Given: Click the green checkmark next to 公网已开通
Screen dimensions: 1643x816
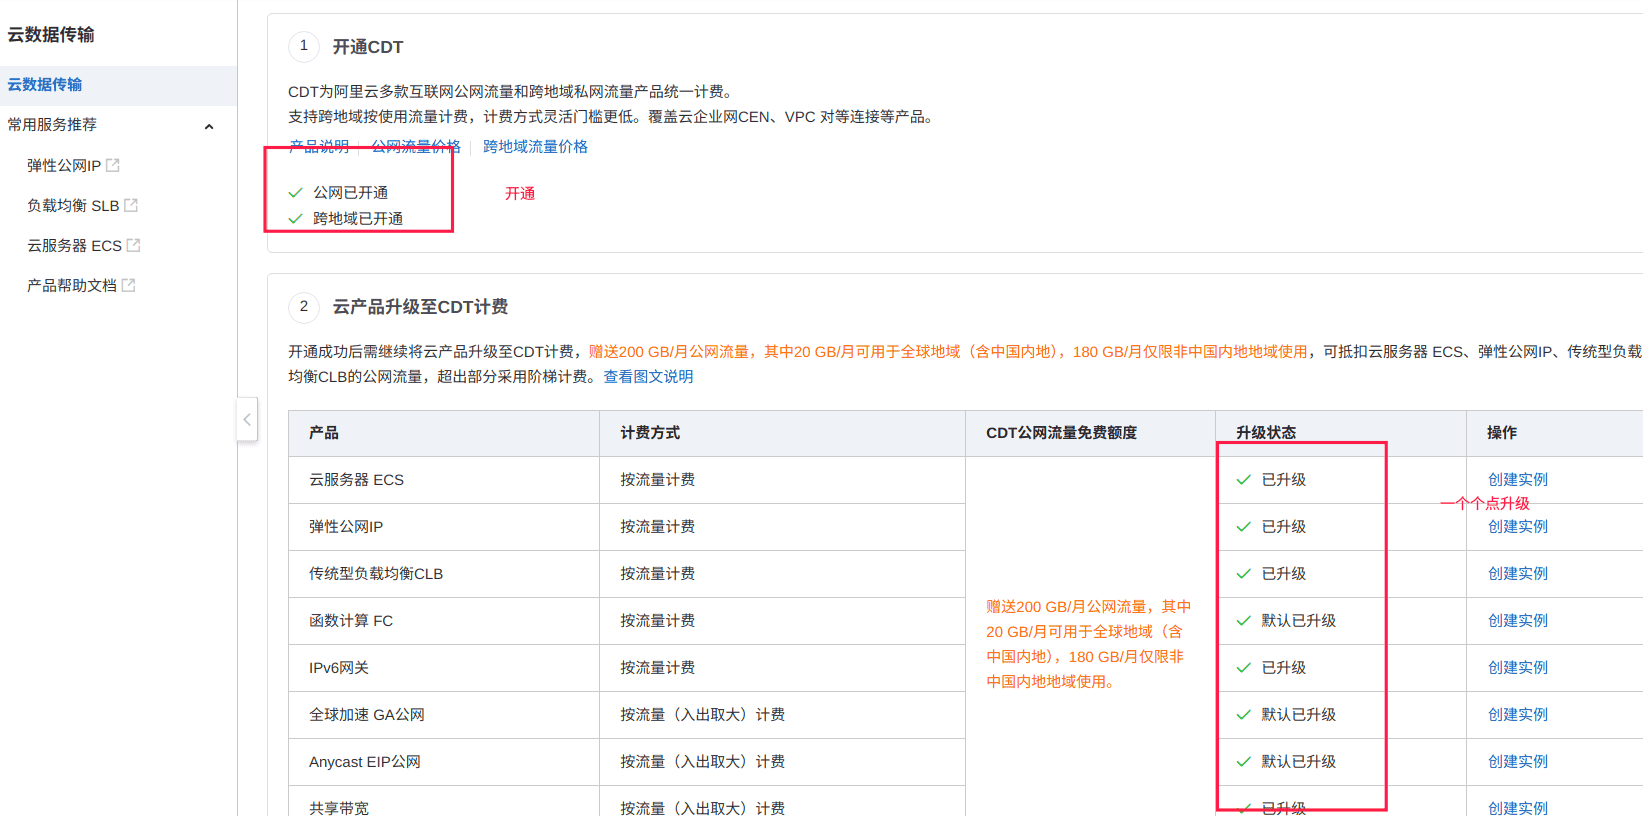Looking at the screenshot, I should 295,193.
